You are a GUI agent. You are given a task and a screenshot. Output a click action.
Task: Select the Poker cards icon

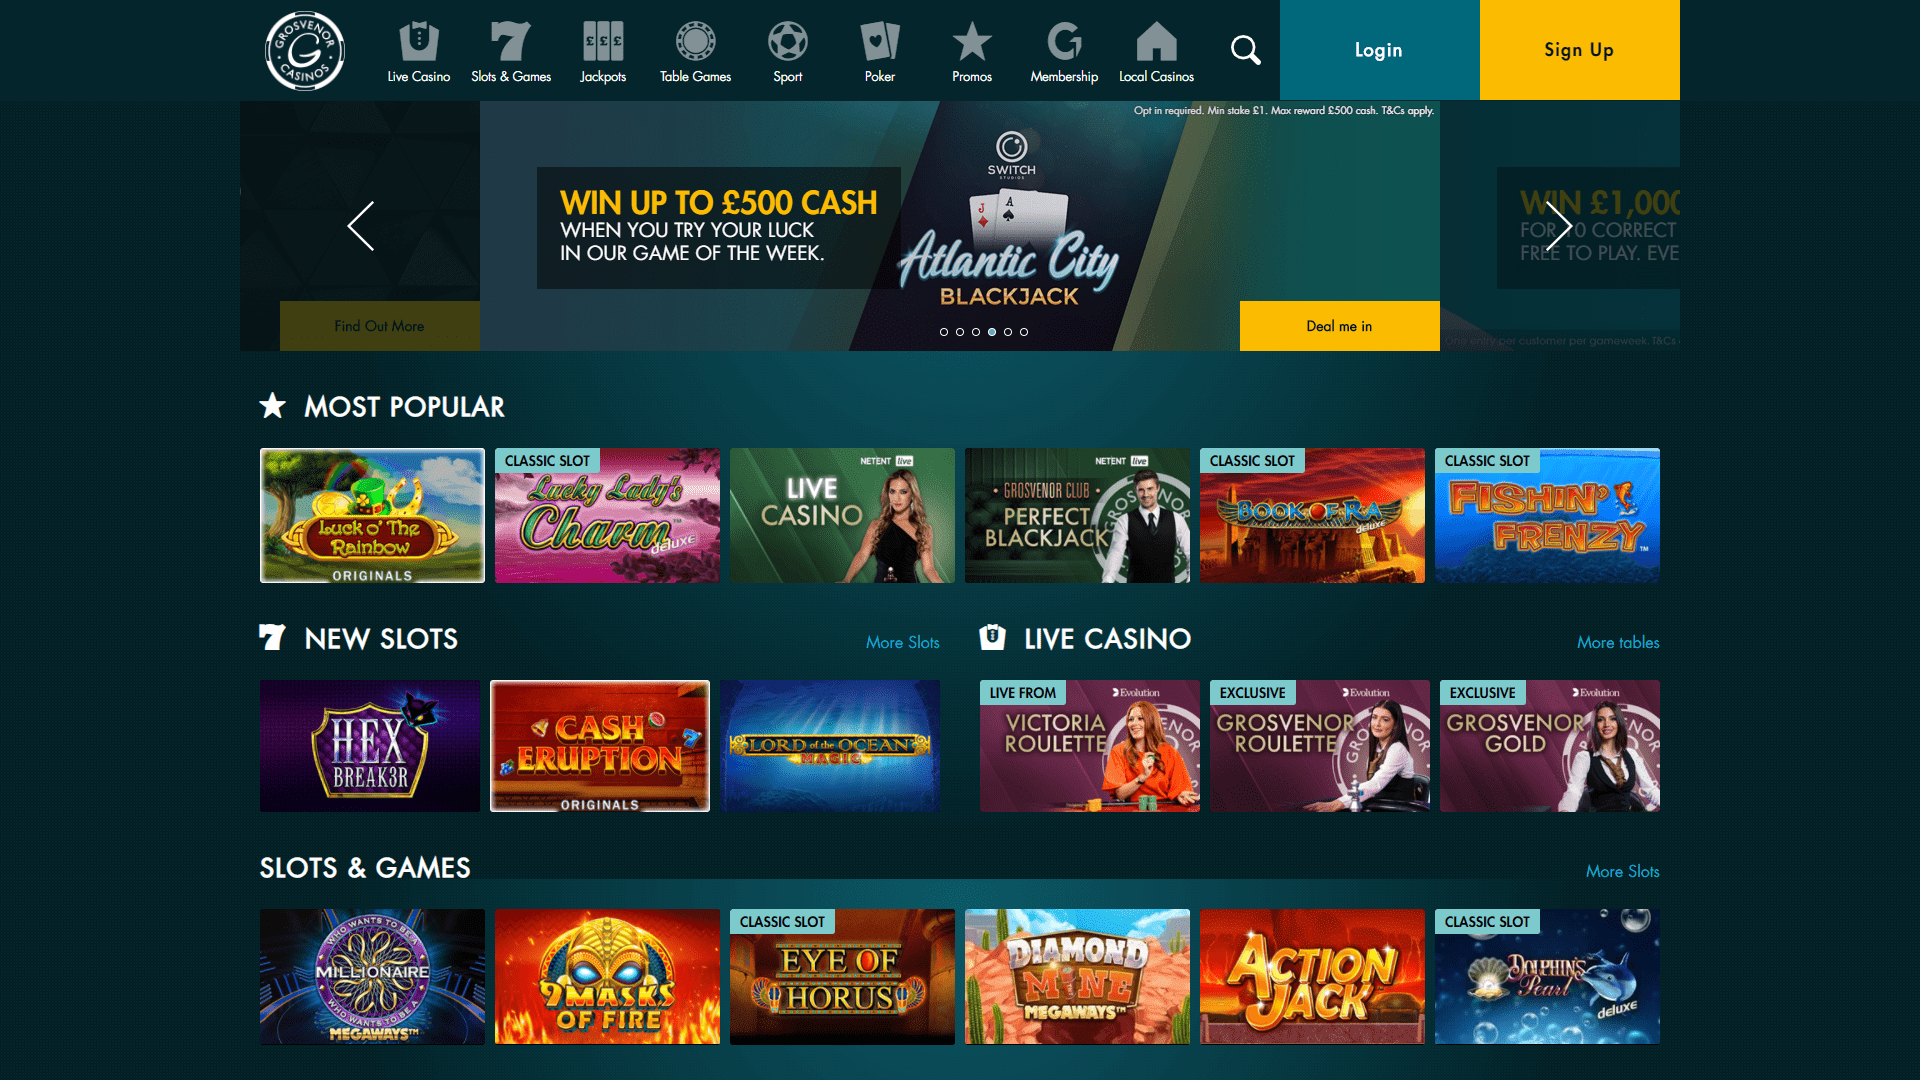880,42
